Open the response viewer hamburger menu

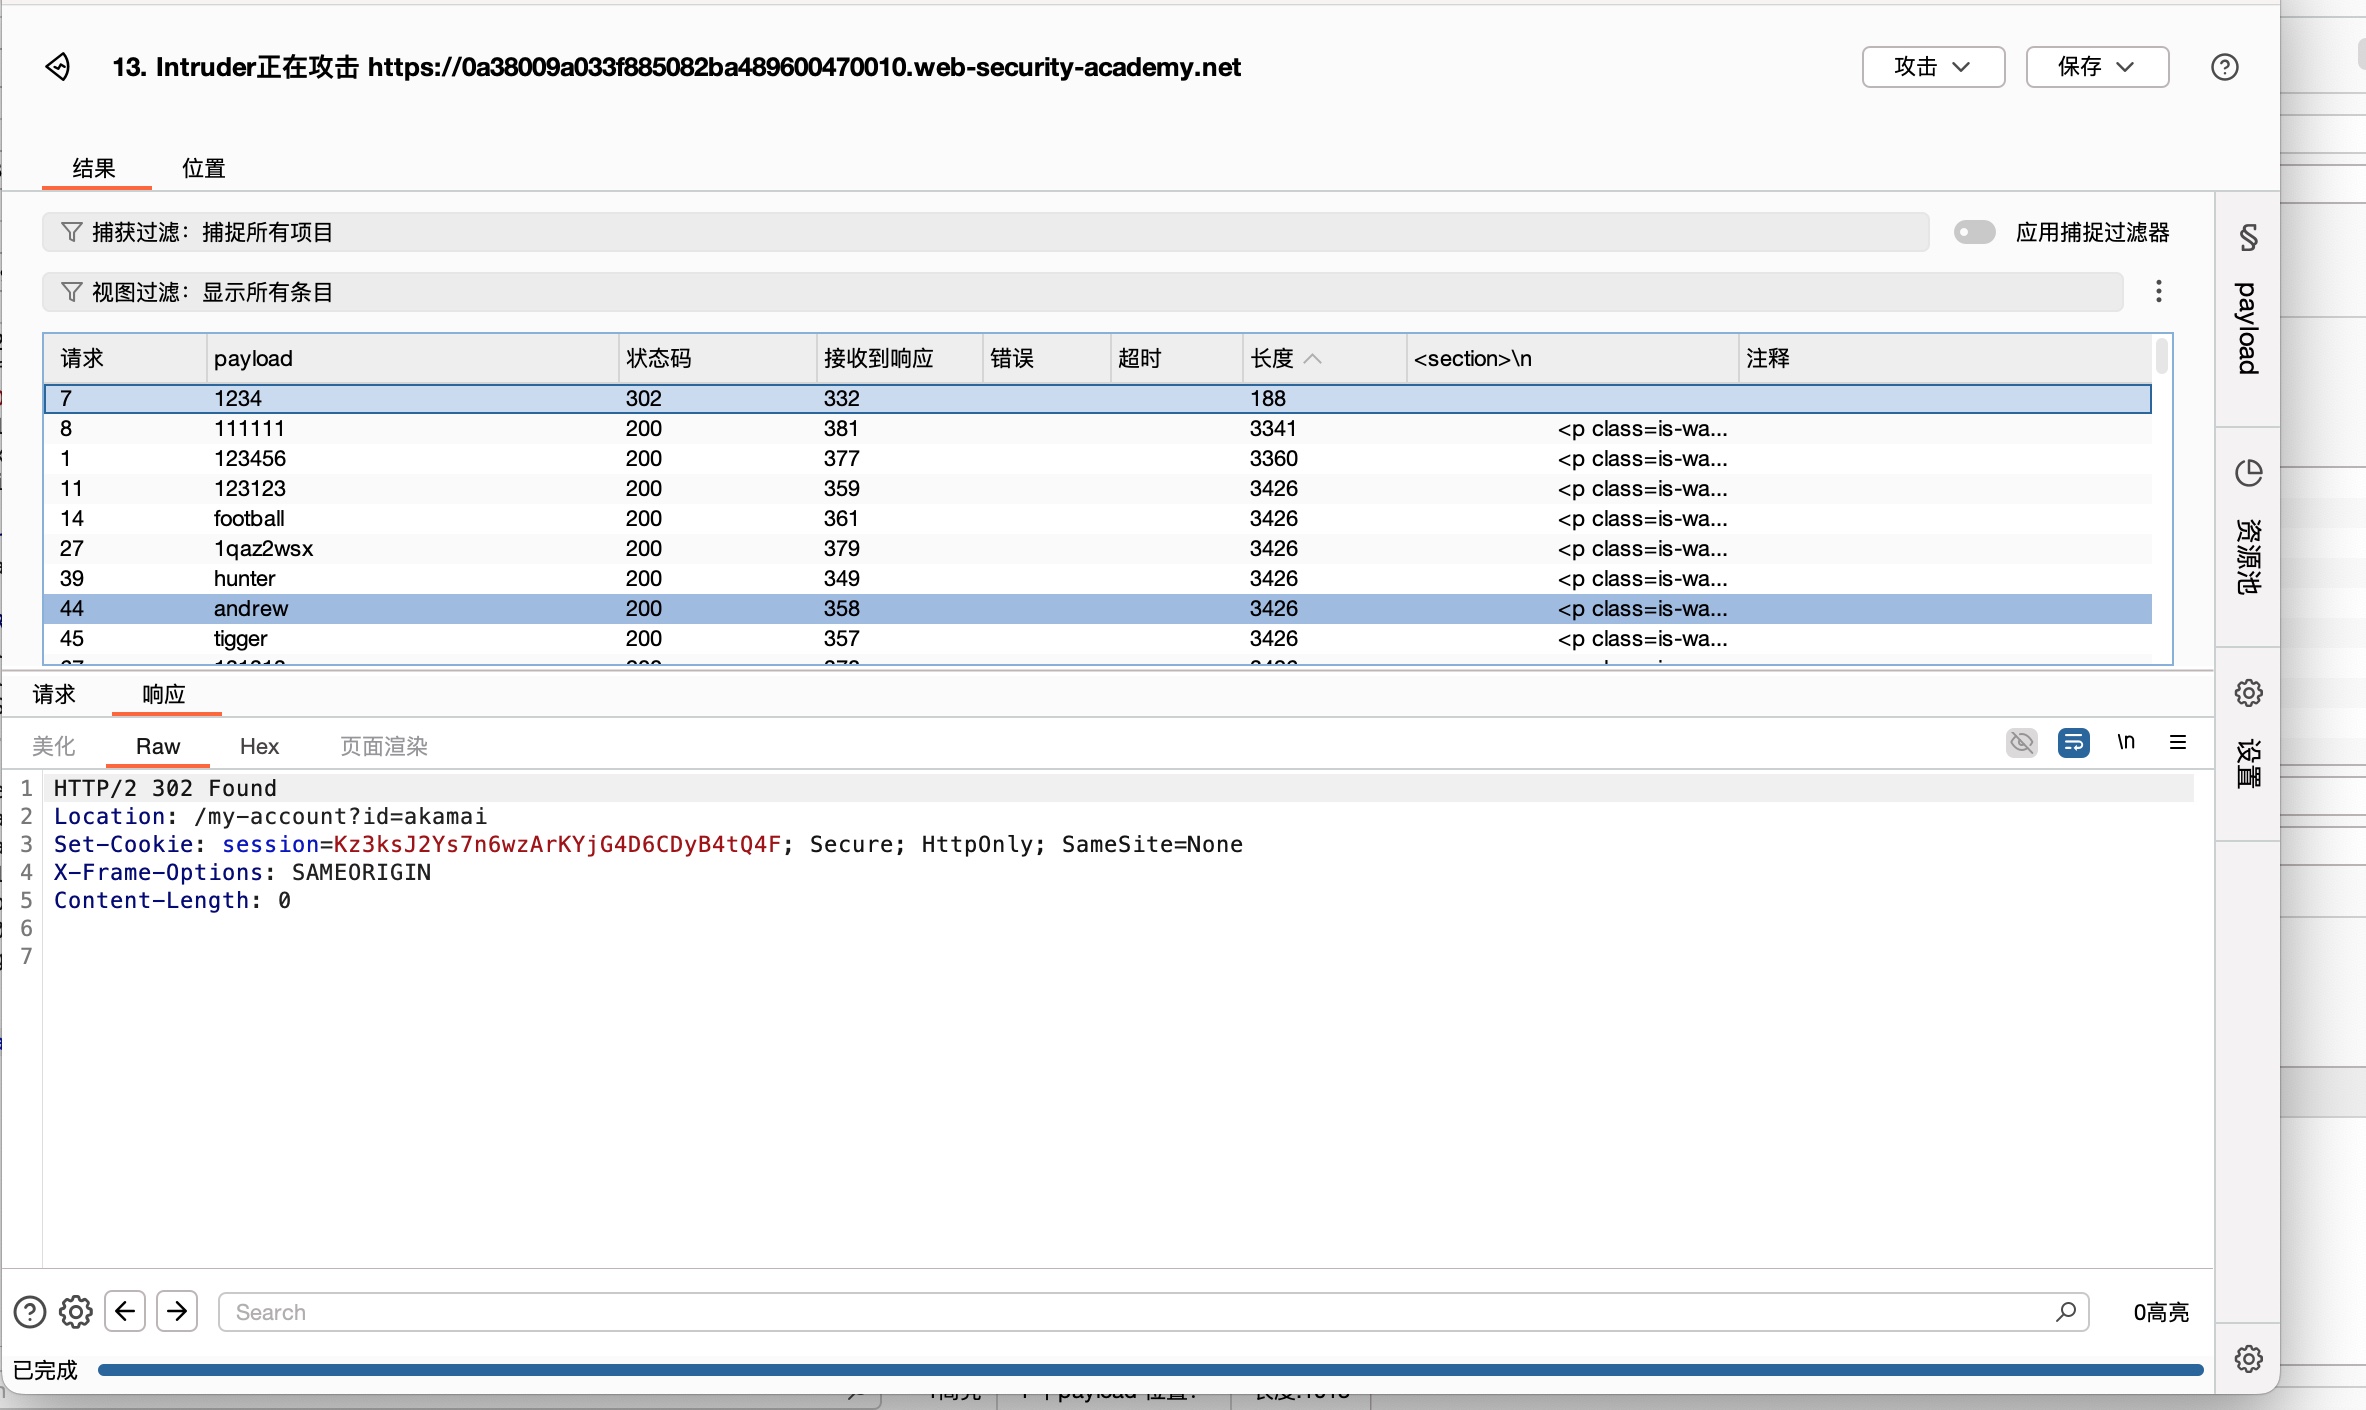[2177, 742]
